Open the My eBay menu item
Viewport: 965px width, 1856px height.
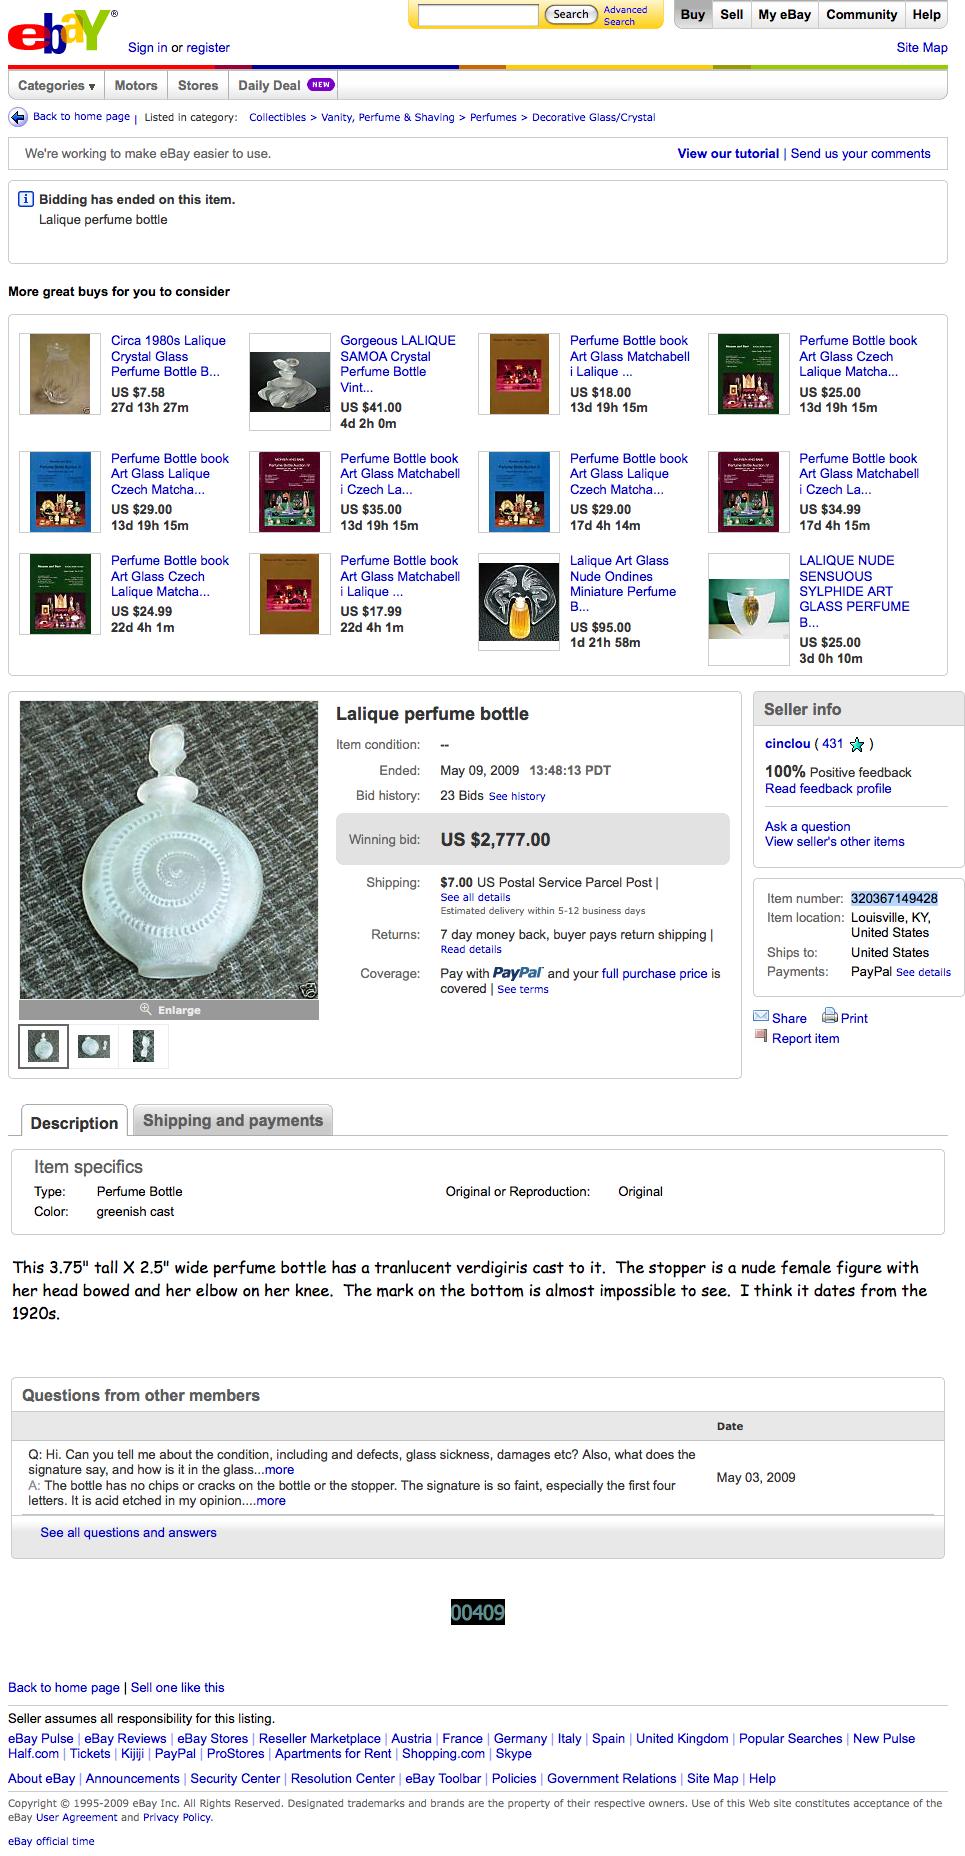(x=784, y=15)
